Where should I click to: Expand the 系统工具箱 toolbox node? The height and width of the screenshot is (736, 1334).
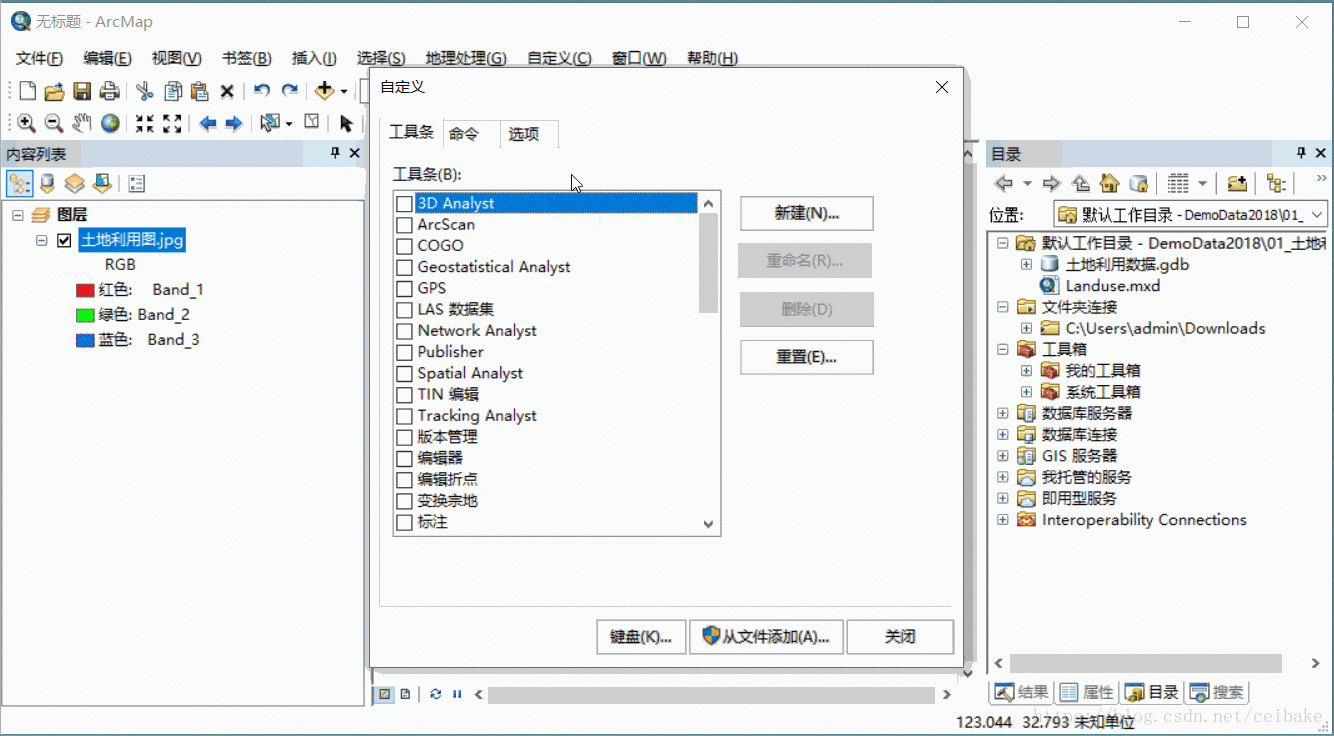click(x=1026, y=392)
